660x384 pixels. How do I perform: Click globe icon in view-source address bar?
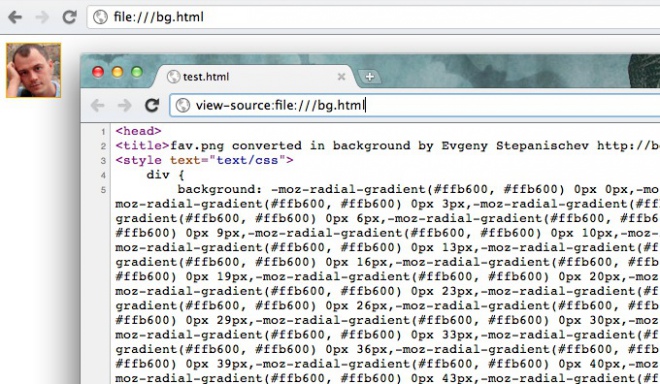point(183,105)
